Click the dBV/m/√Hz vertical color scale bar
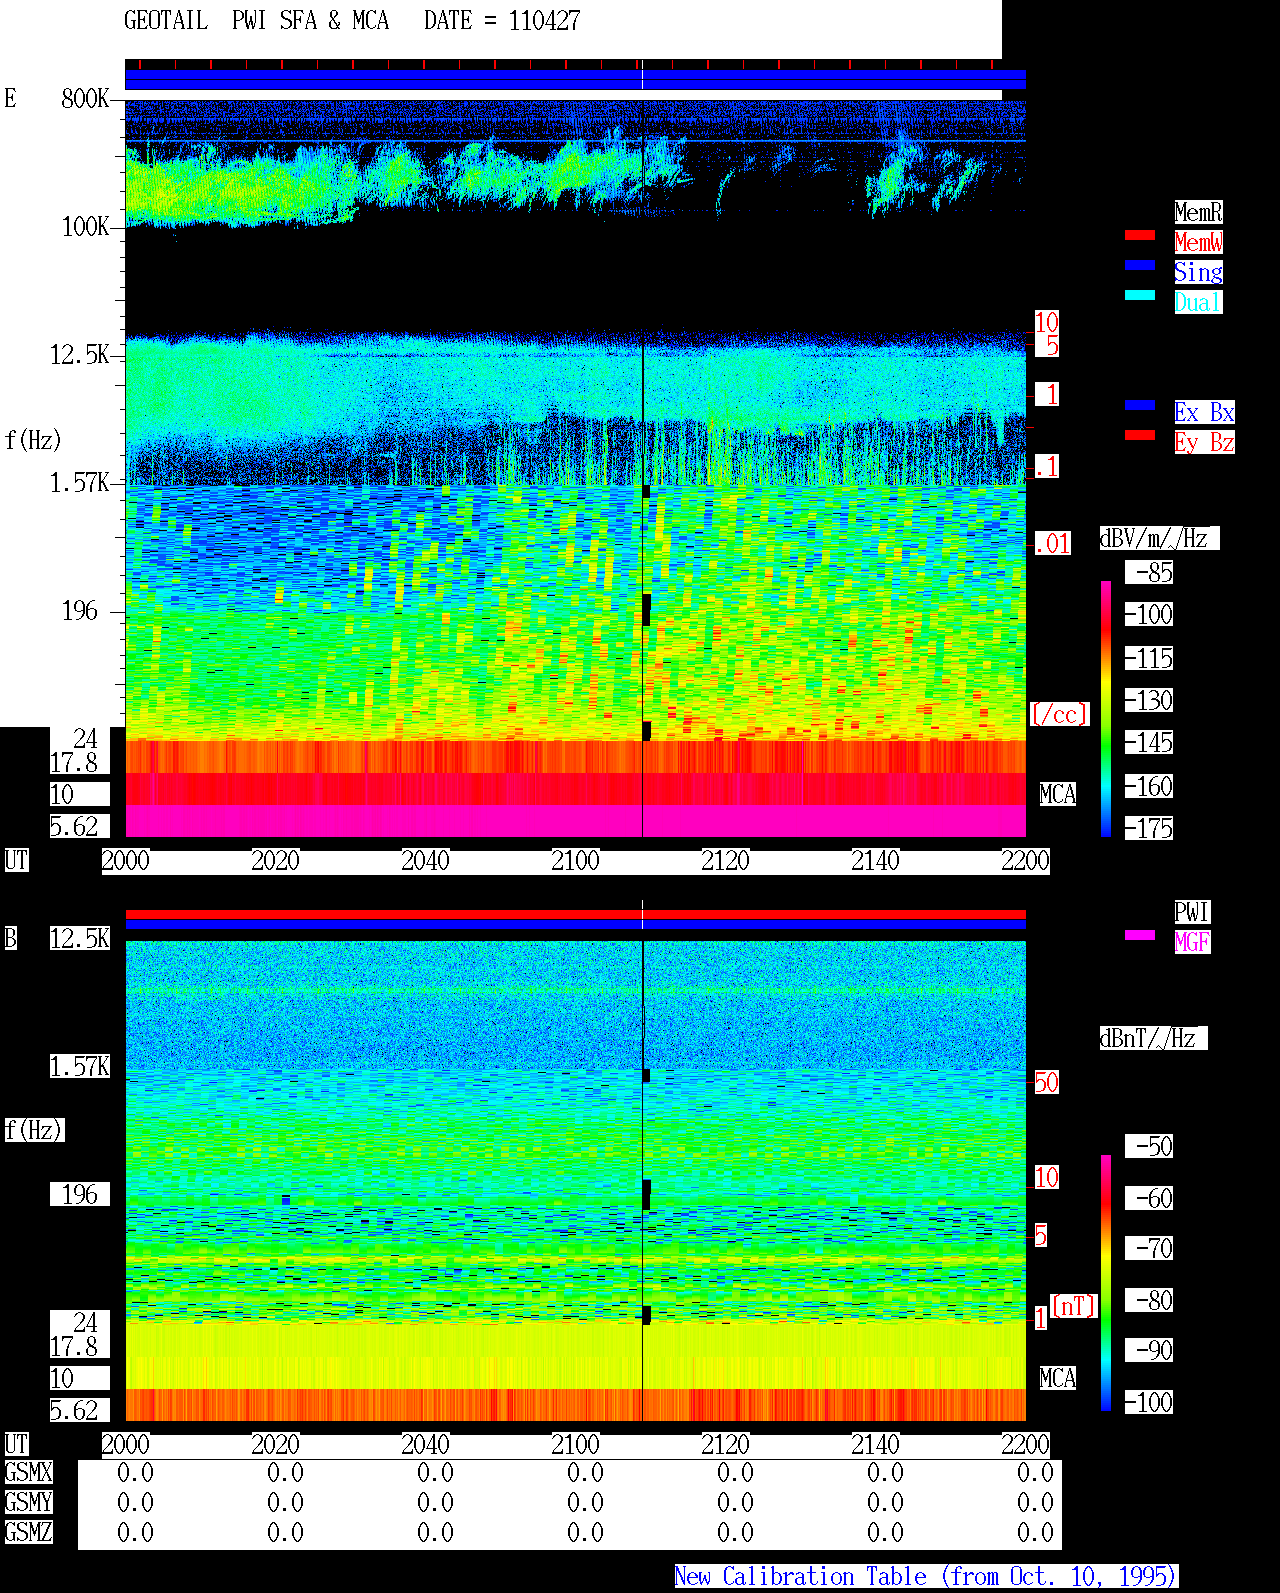Image resolution: width=1280 pixels, height=1593 pixels. [1106, 708]
